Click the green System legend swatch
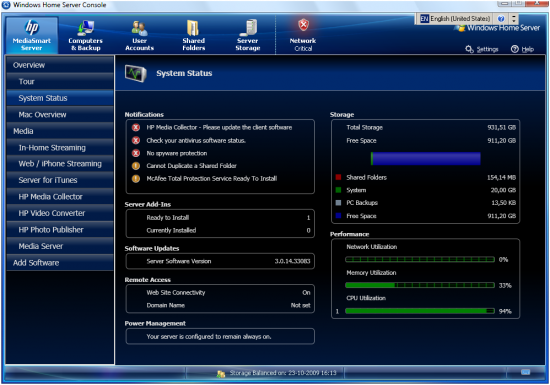This screenshot has width=550, height=385. point(338,190)
